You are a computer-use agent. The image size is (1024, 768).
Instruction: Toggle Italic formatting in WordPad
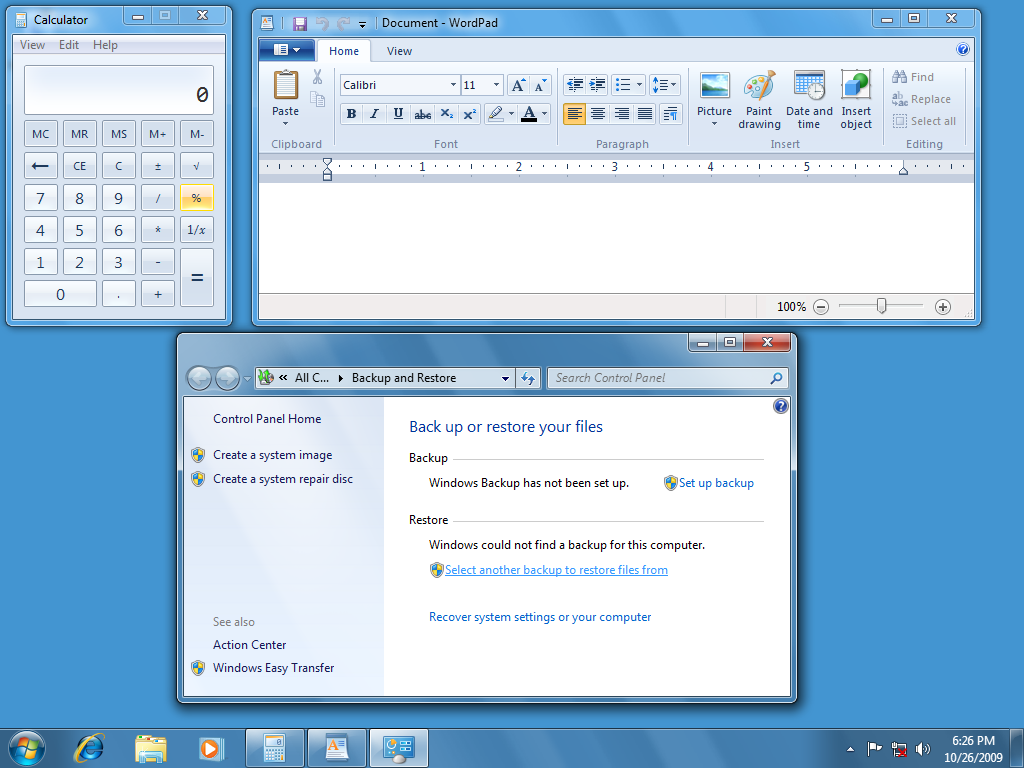[x=374, y=114]
